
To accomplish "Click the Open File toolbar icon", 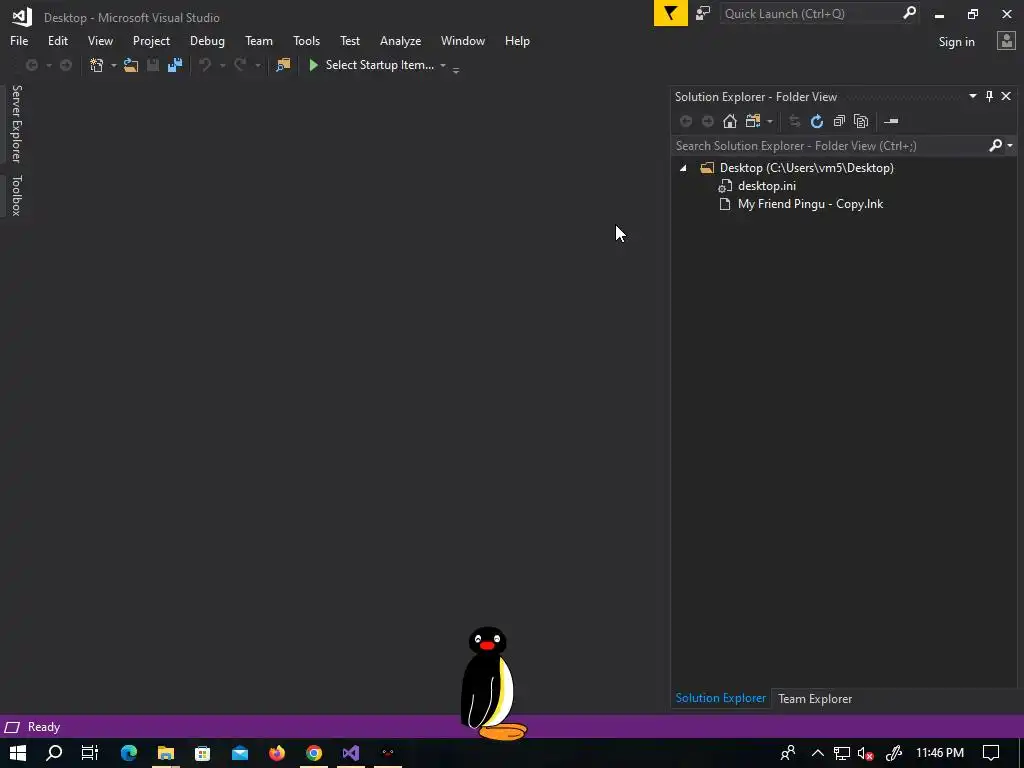I will [131, 65].
